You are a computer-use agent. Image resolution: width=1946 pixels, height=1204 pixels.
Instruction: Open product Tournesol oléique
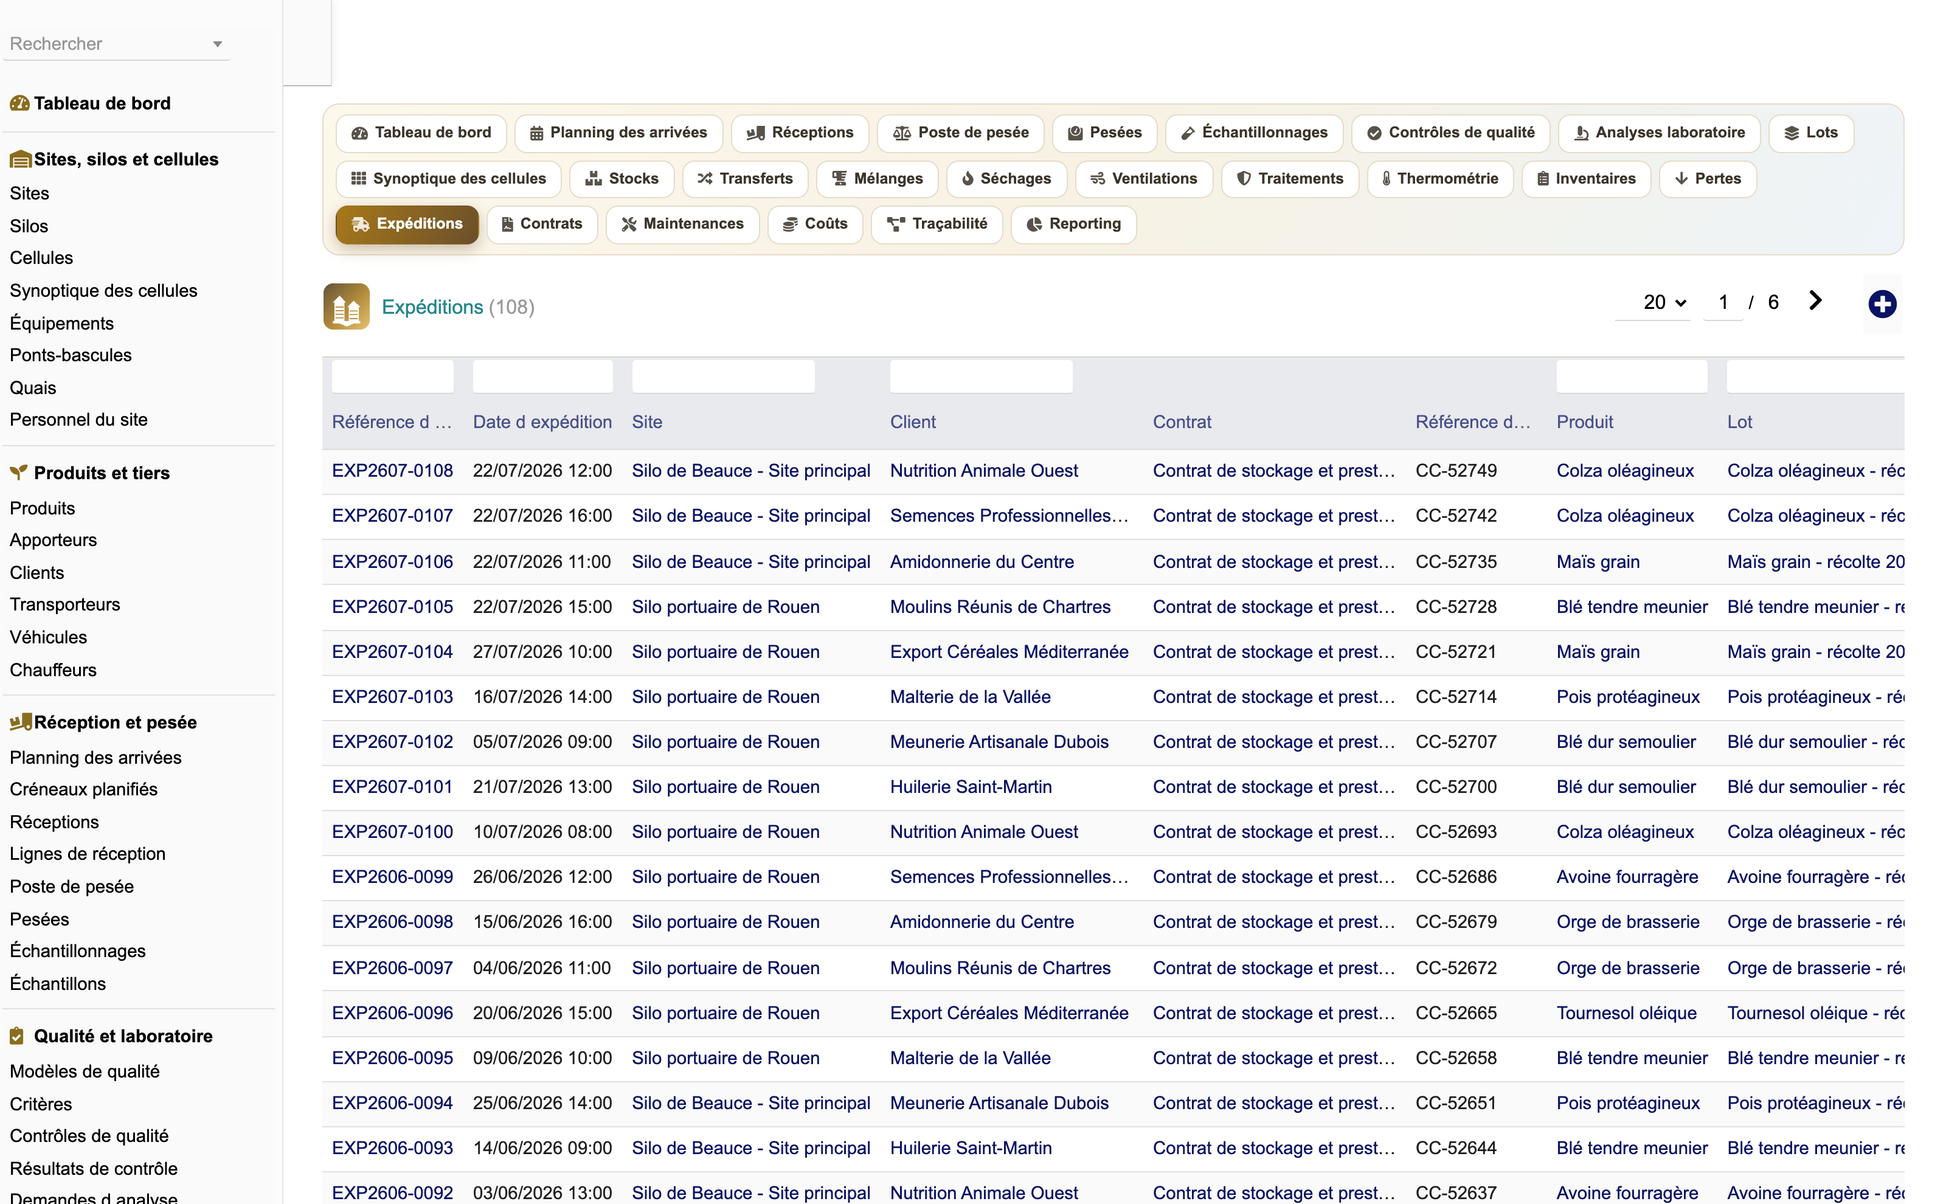click(1626, 1013)
